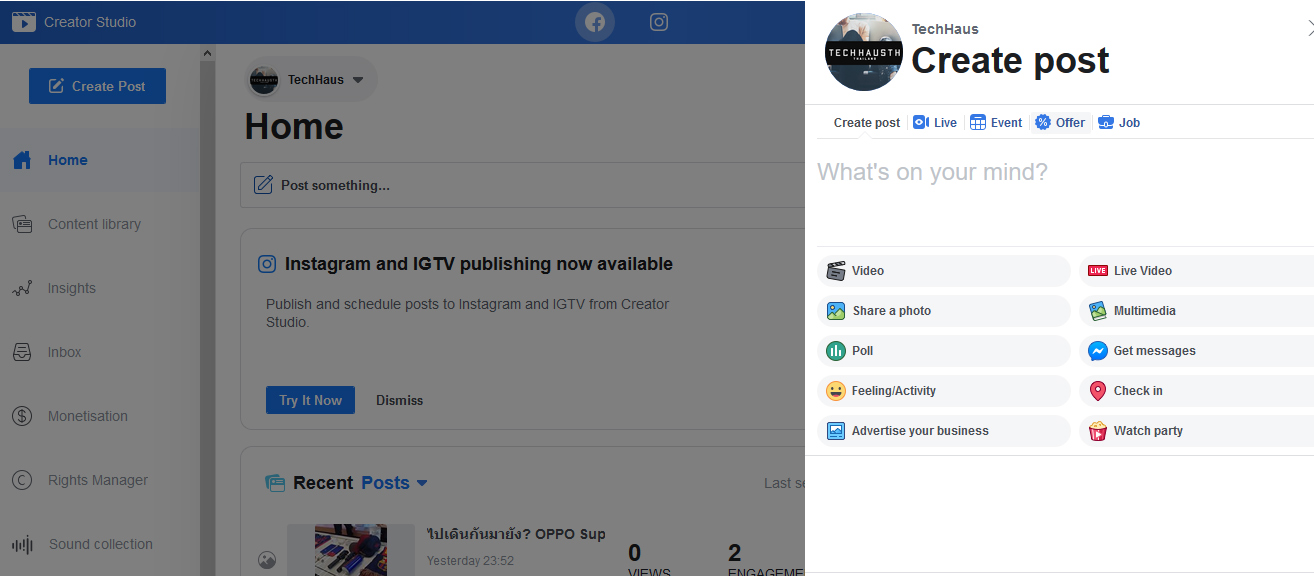Start a Live Video post
This screenshot has height=576, width=1314.
[x=1195, y=271]
